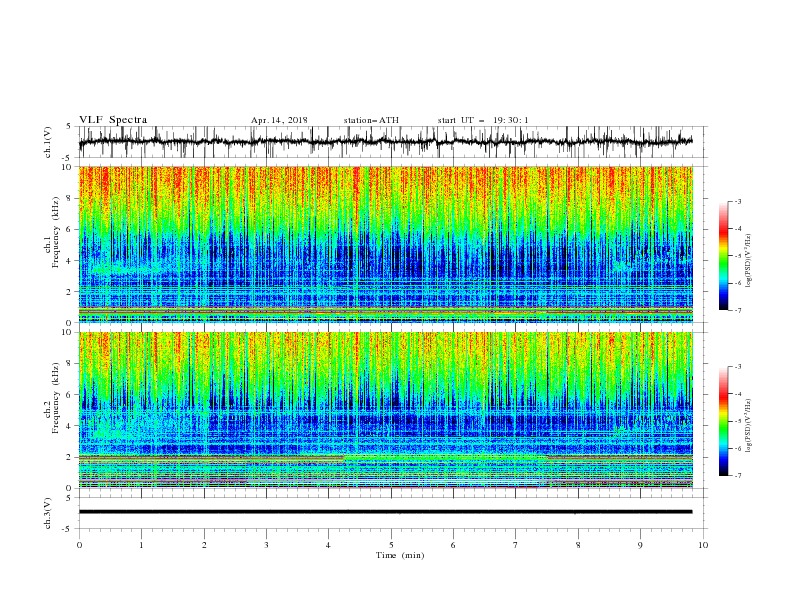The width and height of the screenshot is (792, 612).
Task: Click the ch.2 spectrogram color bar
Action: coord(723,421)
